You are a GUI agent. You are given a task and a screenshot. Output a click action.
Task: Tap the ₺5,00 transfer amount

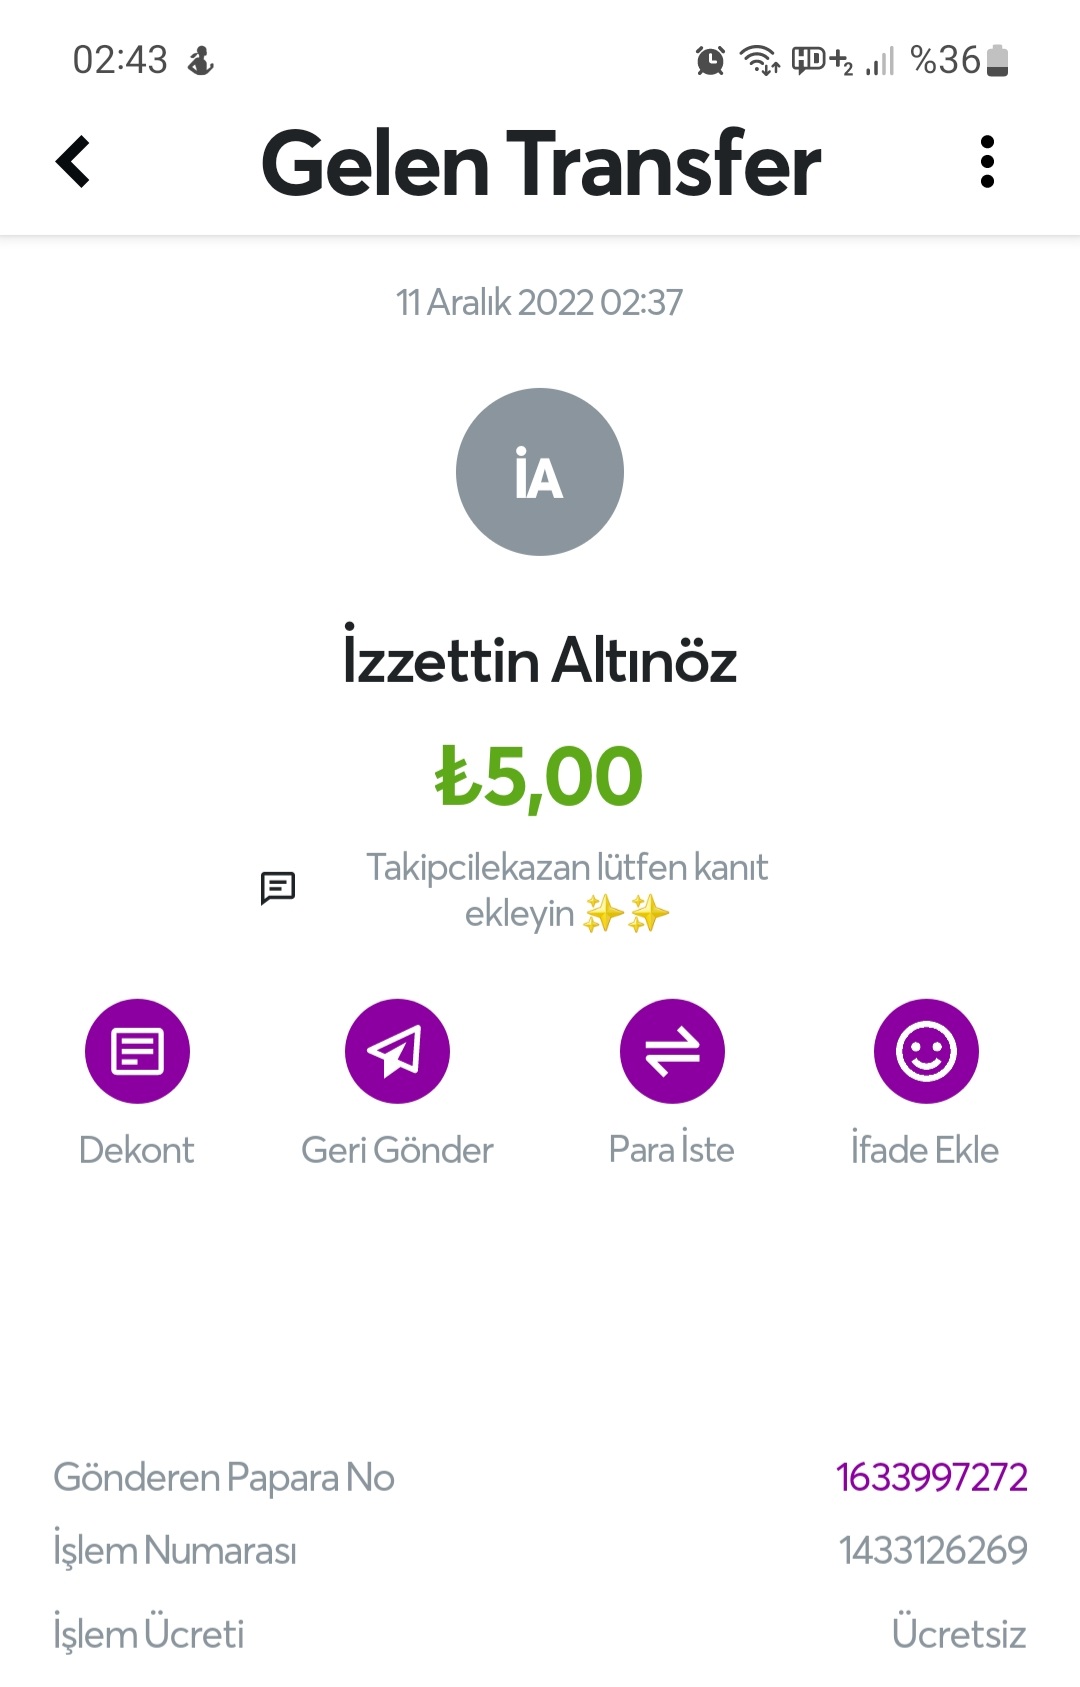click(540, 777)
